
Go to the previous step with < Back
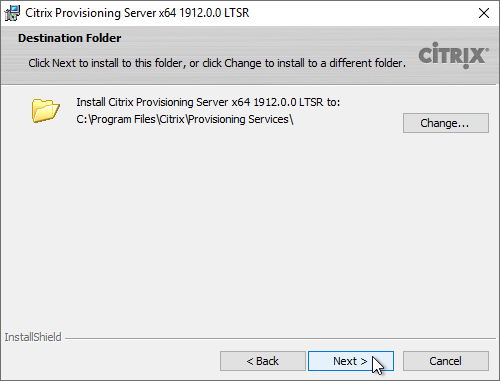click(x=263, y=361)
